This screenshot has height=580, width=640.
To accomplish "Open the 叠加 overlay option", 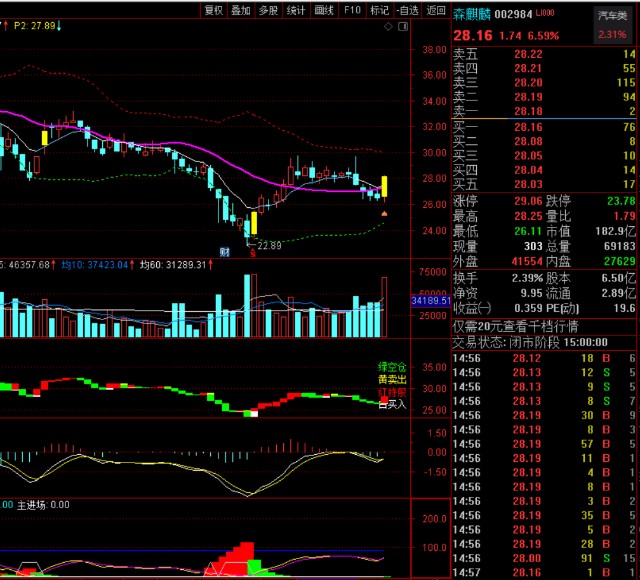I will 241,10.
